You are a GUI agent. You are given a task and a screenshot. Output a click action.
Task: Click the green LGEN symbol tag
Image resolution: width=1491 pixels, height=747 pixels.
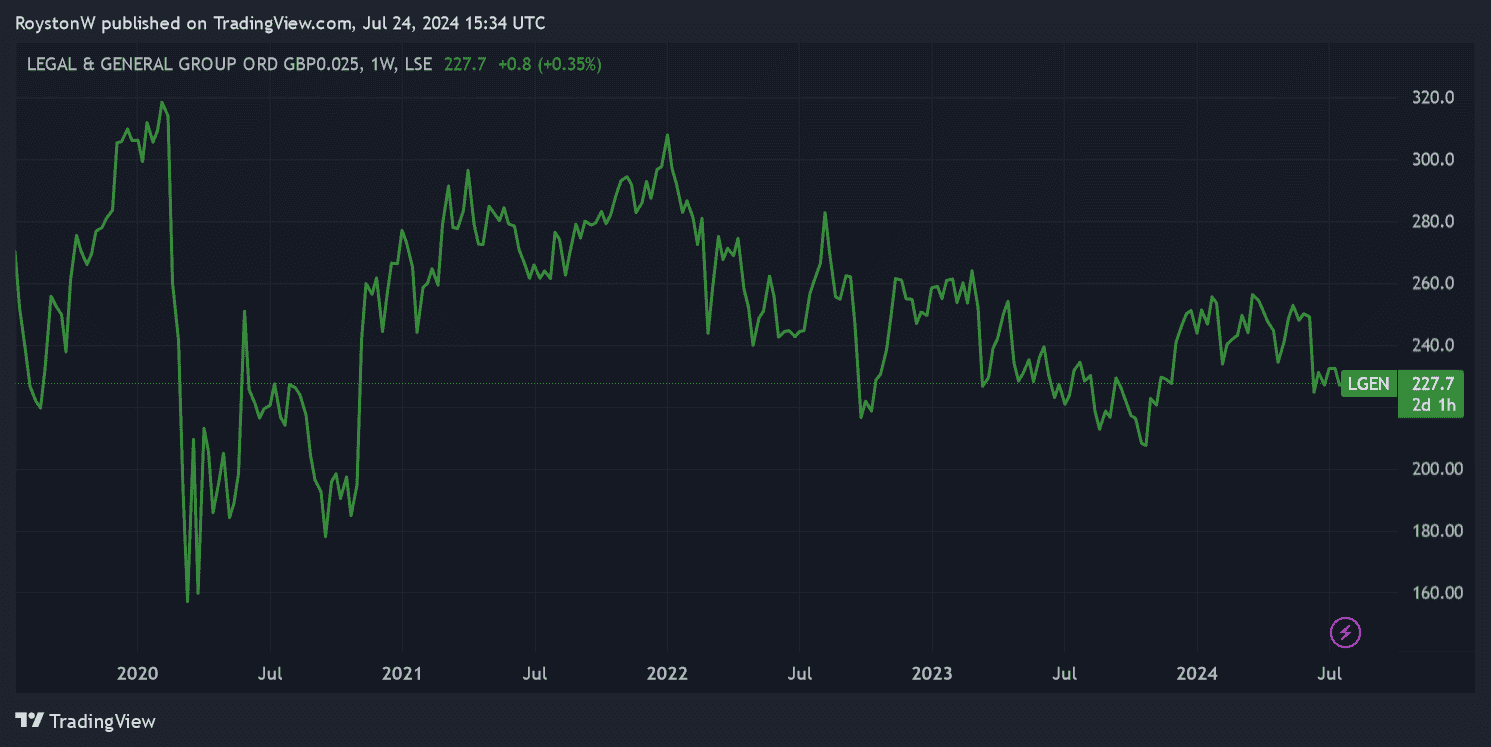[1367, 384]
